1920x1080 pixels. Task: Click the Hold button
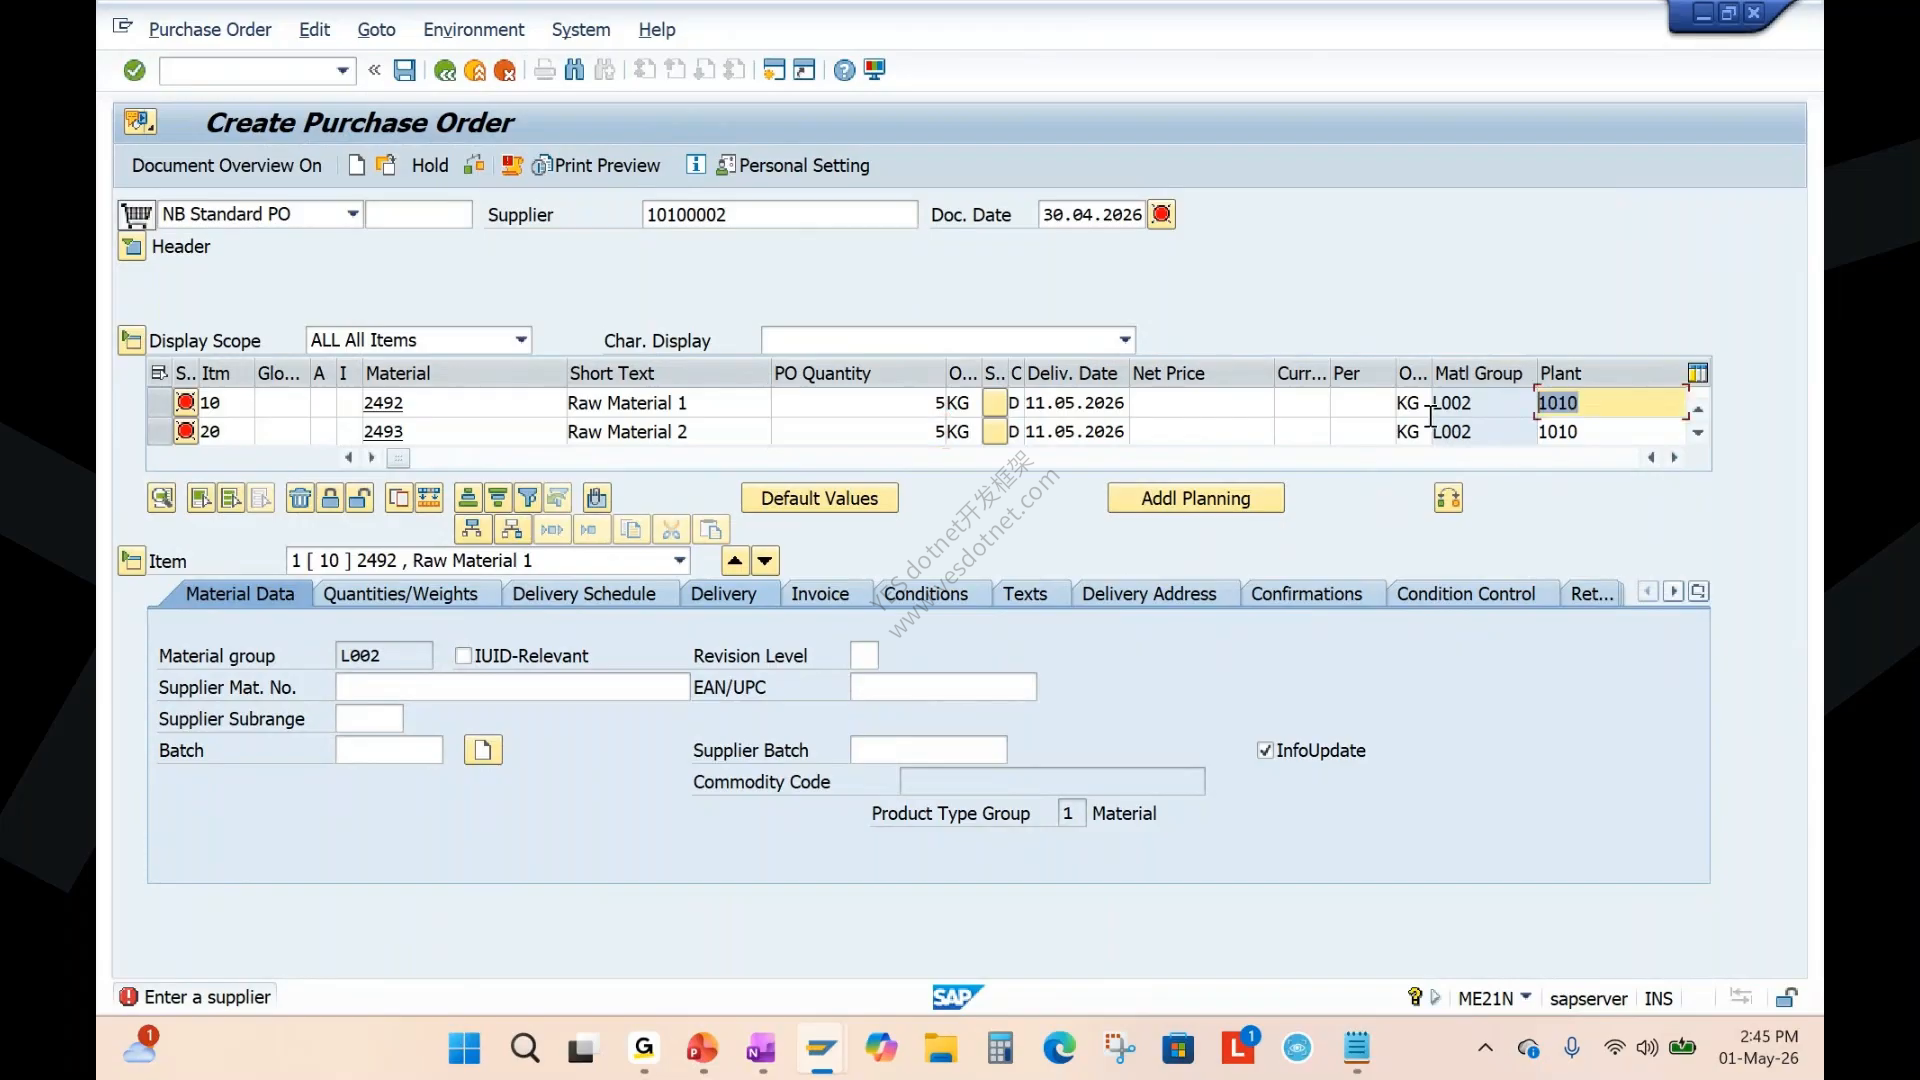[430, 166]
